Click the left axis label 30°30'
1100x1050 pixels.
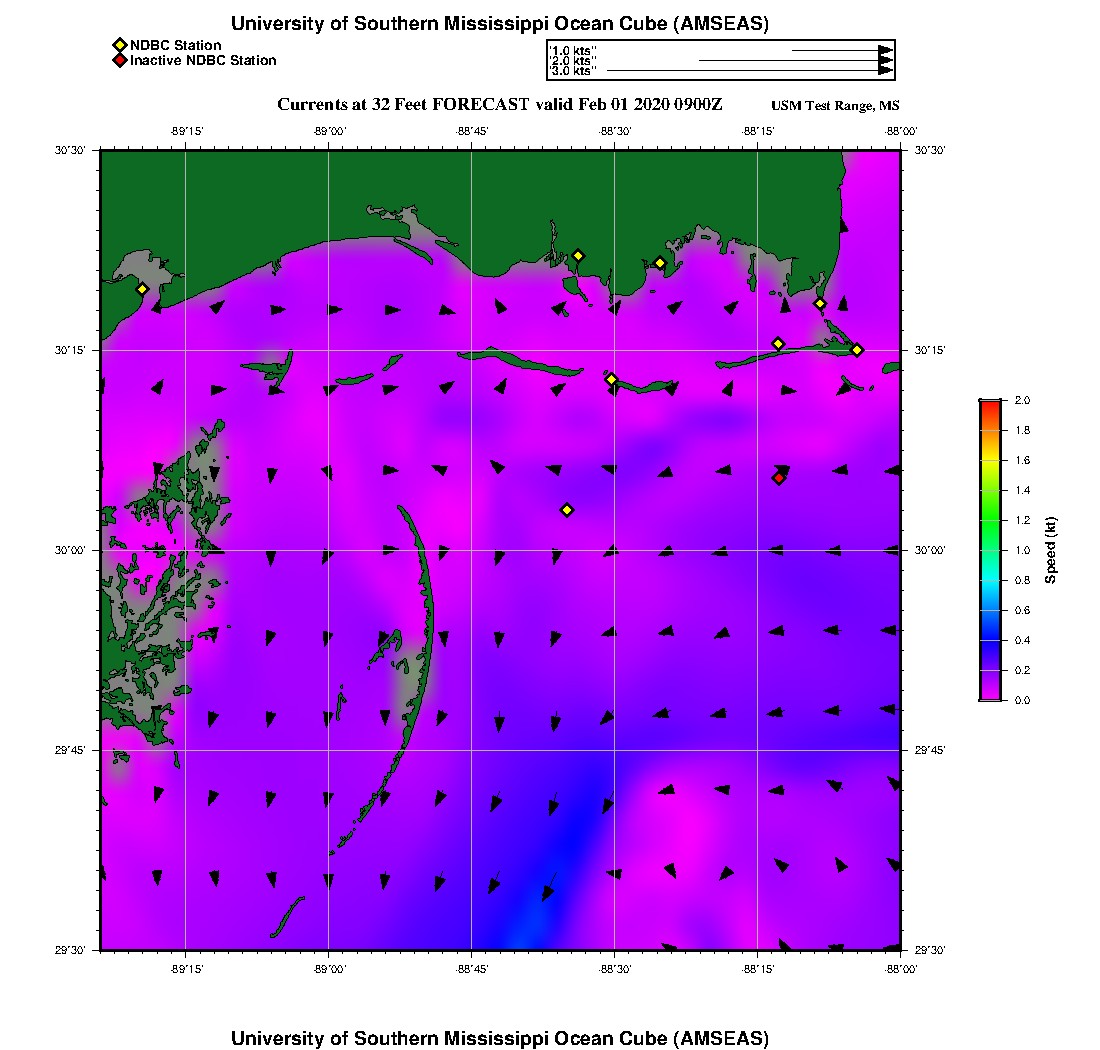pyautogui.click(x=70, y=150)
